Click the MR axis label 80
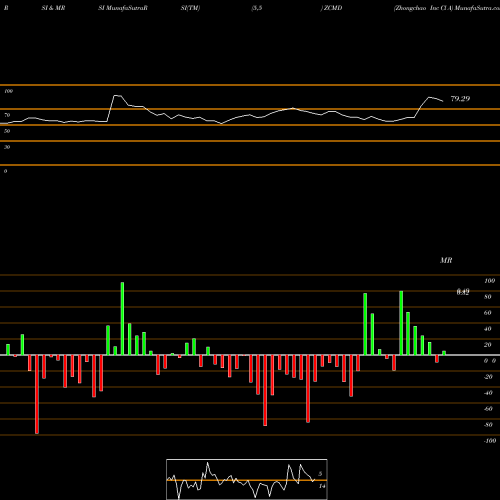The width and height of the screenshot is (500, 500). point(488,297)
